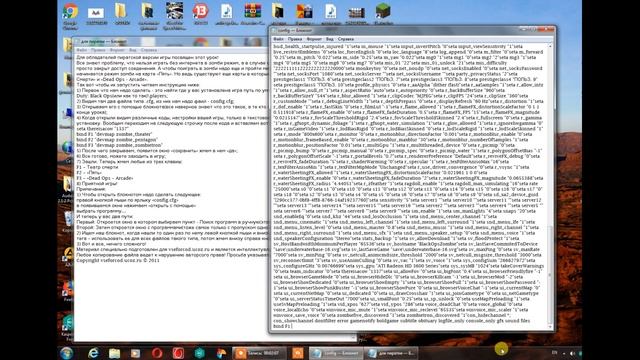Open Windows Media Player in the taskbar
Viewport: 640px width, 360px height.
tap(135, 353)
